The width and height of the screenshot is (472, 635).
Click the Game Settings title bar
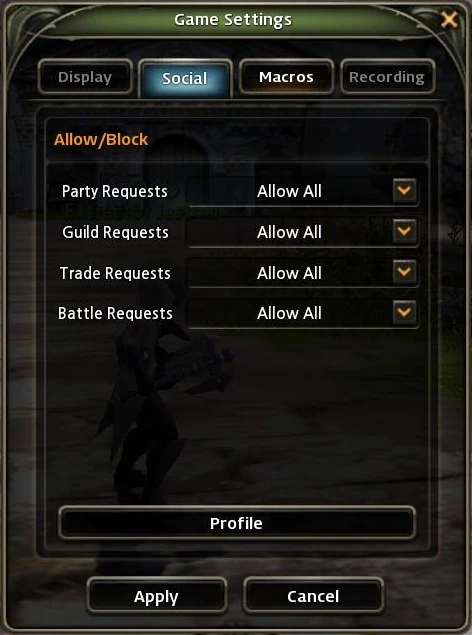233,19
